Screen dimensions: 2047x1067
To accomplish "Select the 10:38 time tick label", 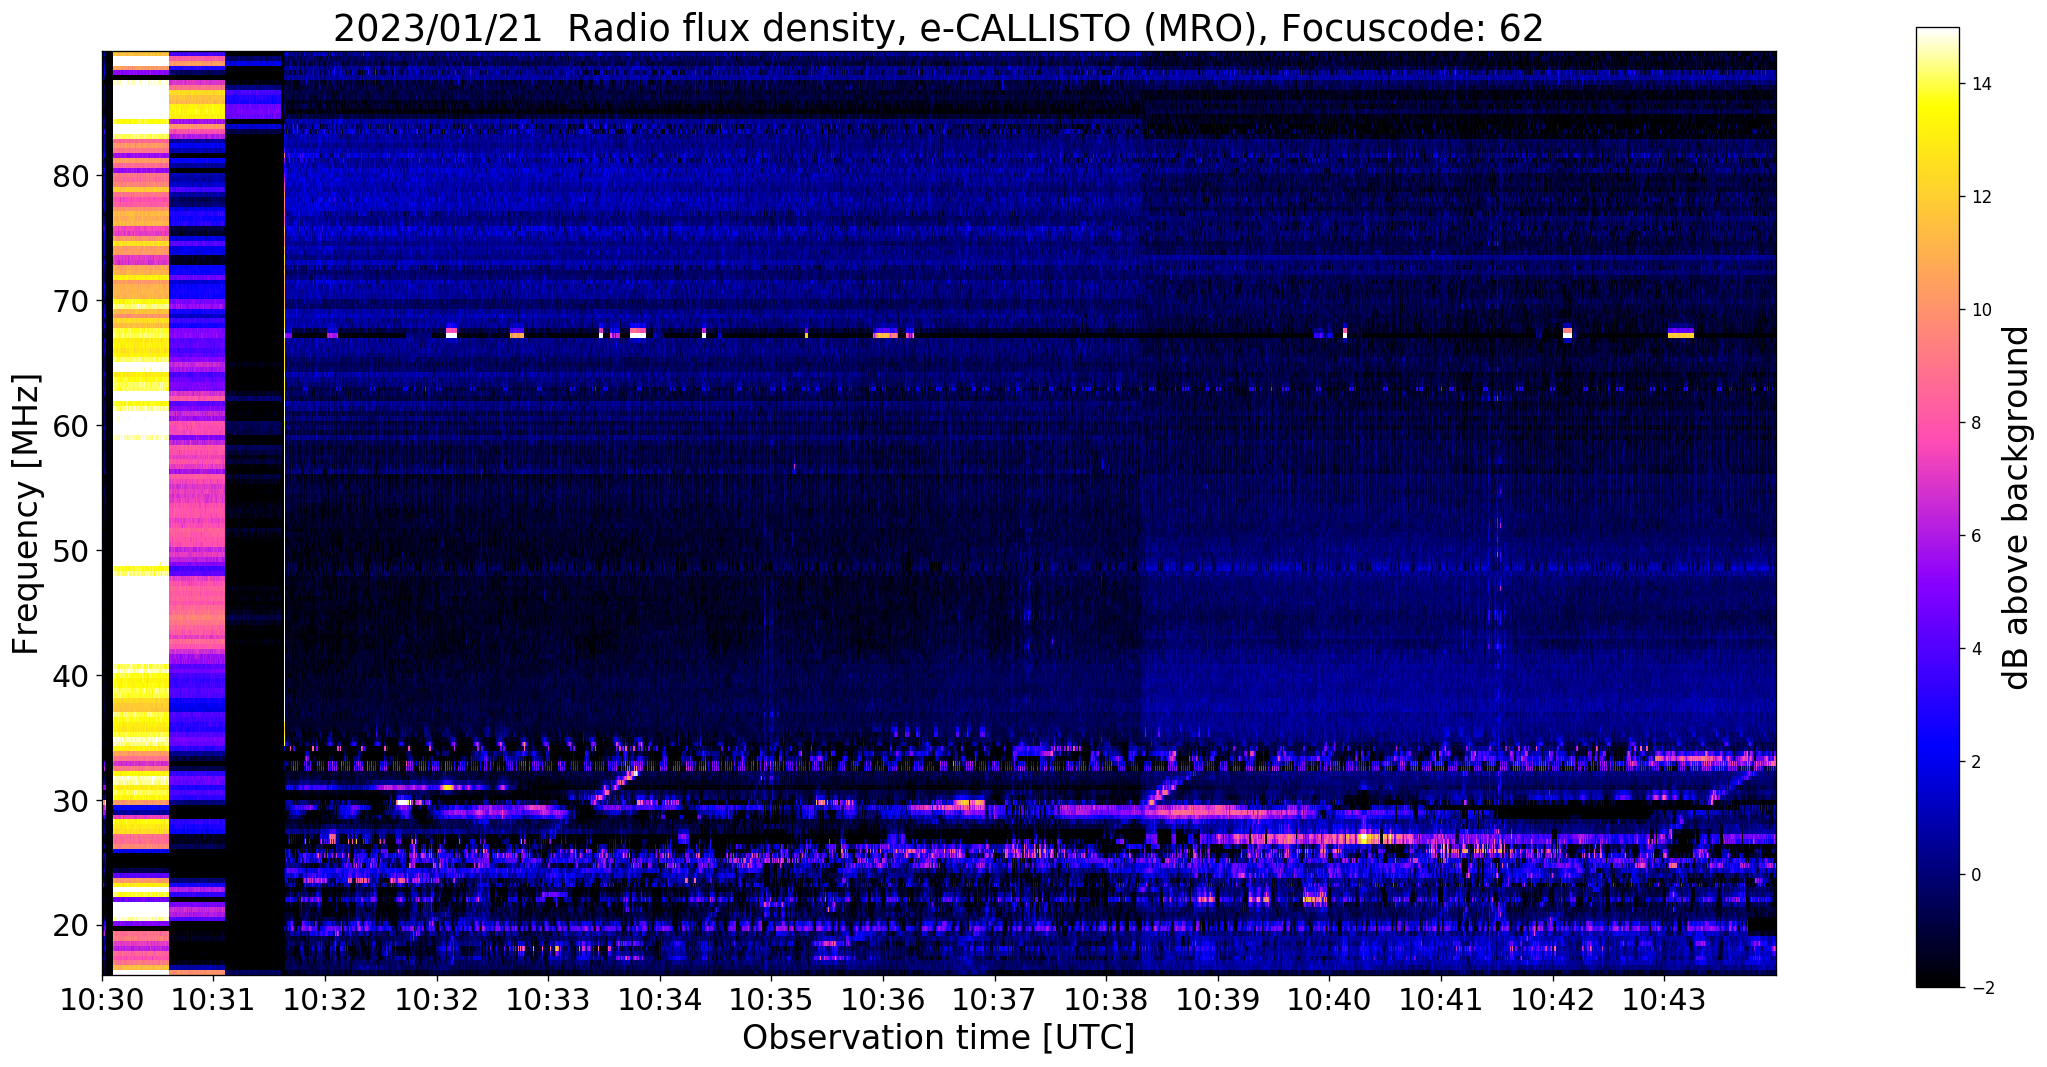I will pos(1106,999).
